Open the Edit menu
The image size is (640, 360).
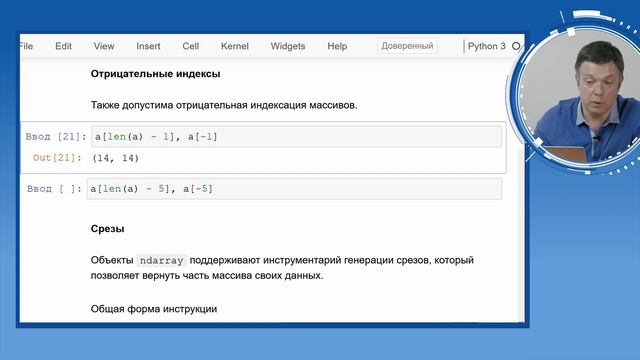[x=63, y=46]
